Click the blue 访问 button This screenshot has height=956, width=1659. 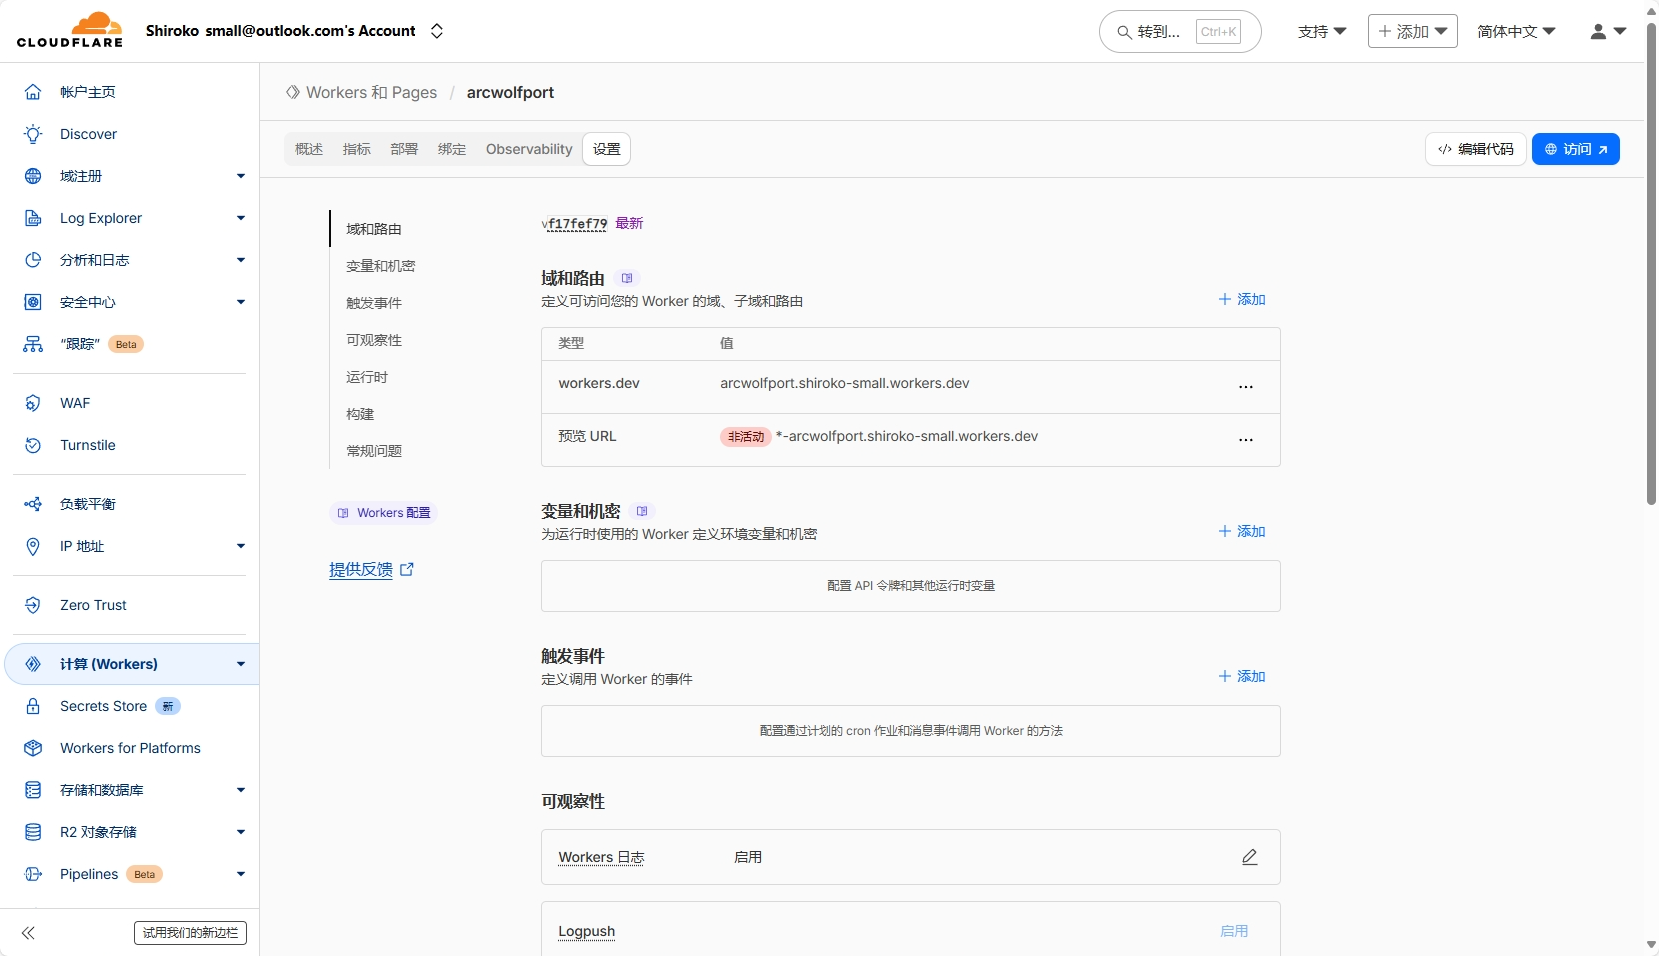pyautogui.click(x=1575, y=149)
